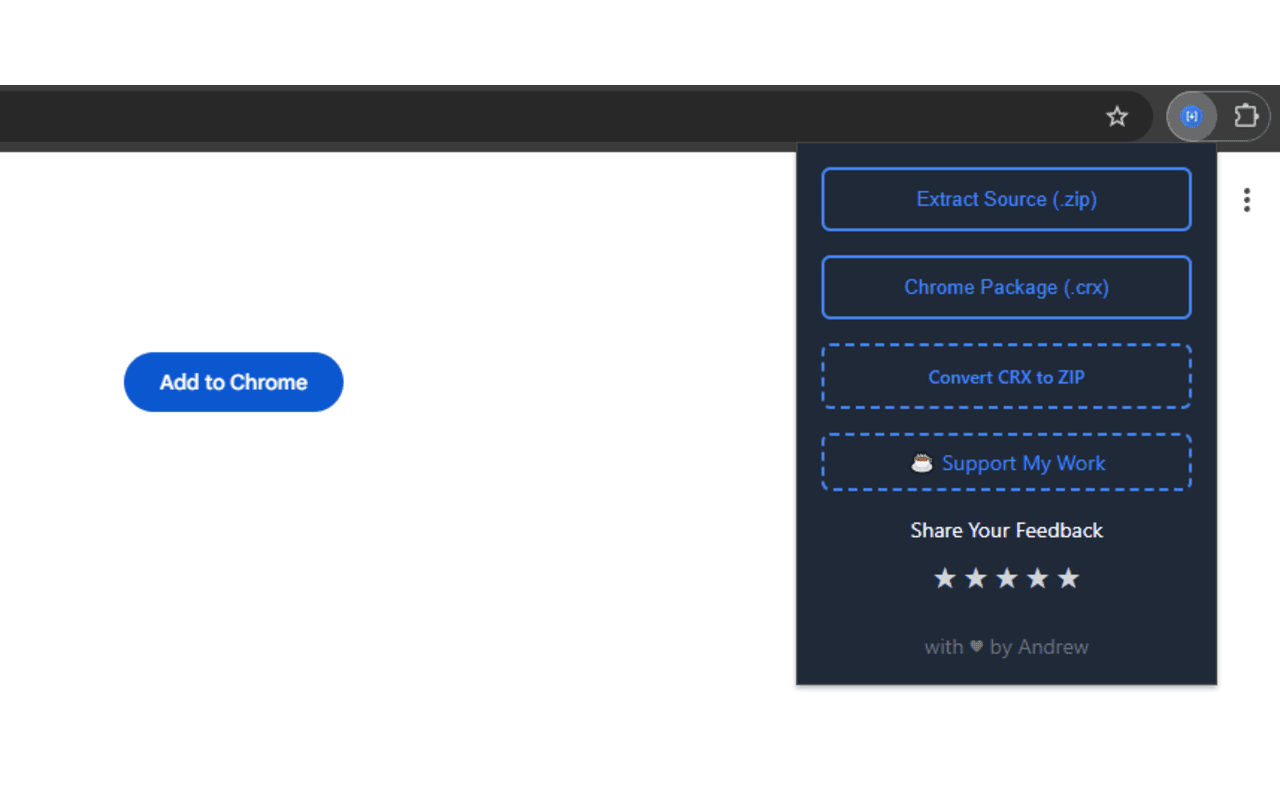Open the CRX extractor extension icon
The width and height of the screenshot is (1280, 800).
click(x=1191, y=117)
